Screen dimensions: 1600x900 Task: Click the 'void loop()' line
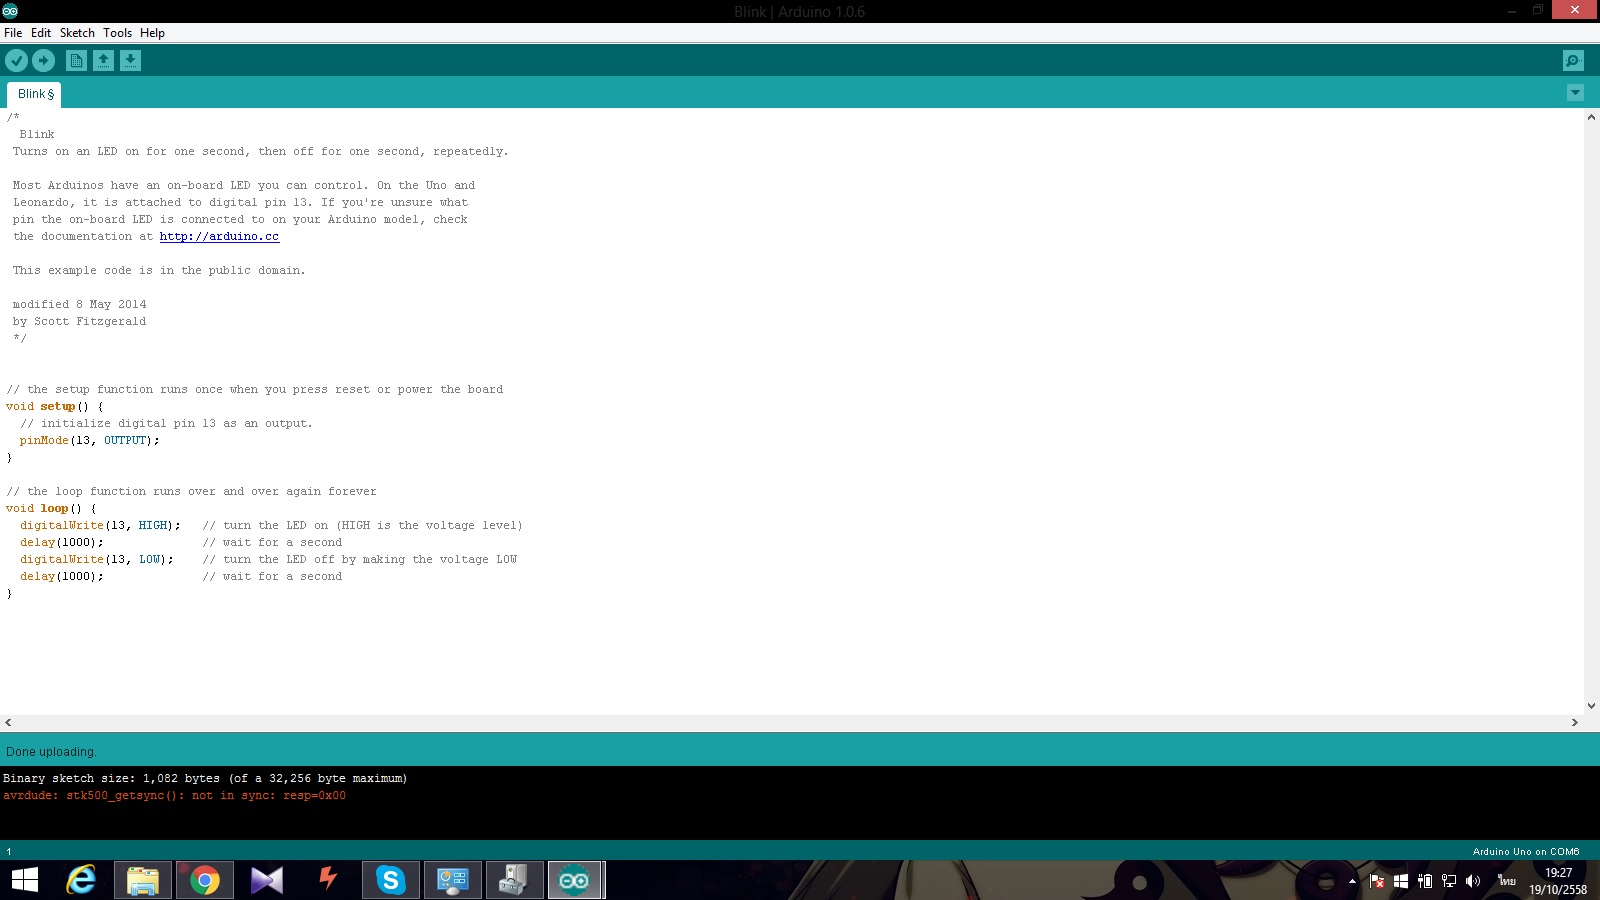51,509
